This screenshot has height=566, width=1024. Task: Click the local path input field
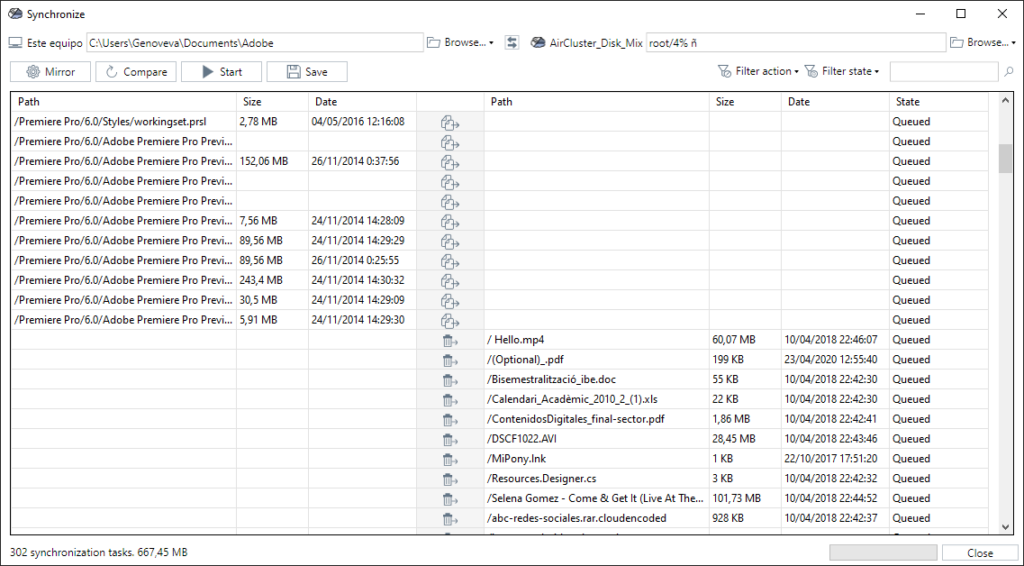pyautogui.click(x=255, y=43)
